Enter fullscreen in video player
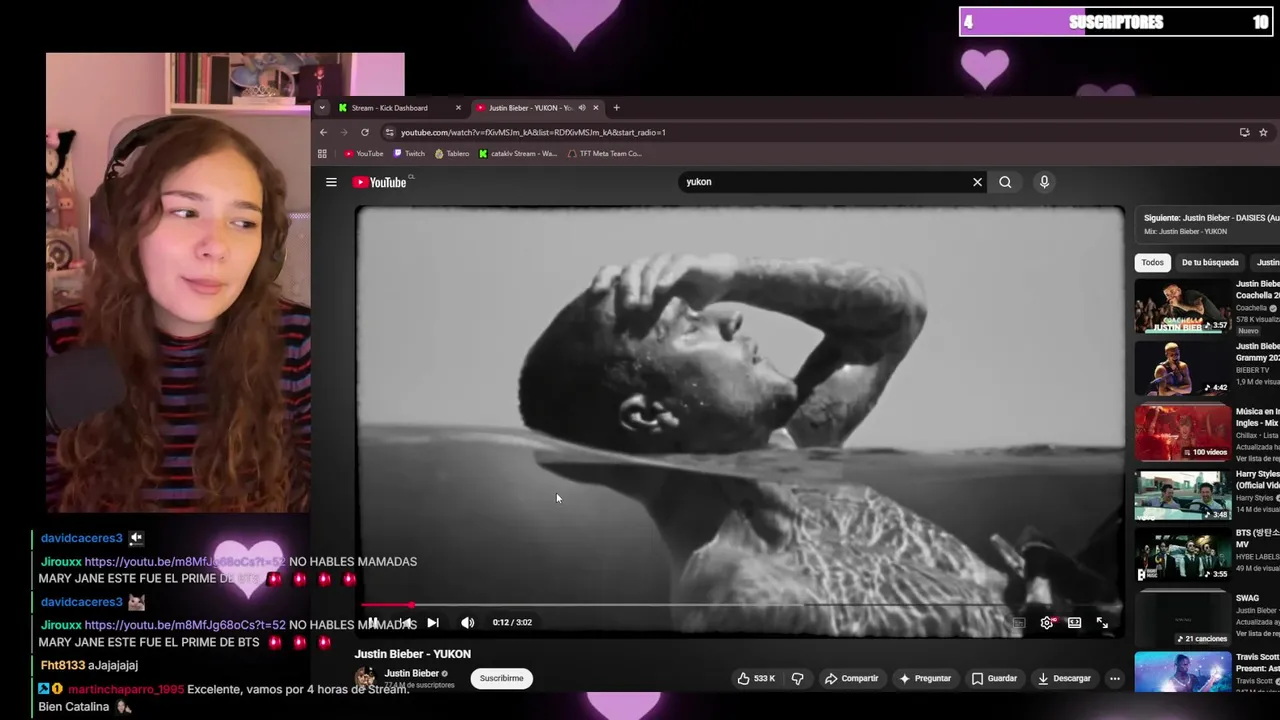 pos(1102,623)
